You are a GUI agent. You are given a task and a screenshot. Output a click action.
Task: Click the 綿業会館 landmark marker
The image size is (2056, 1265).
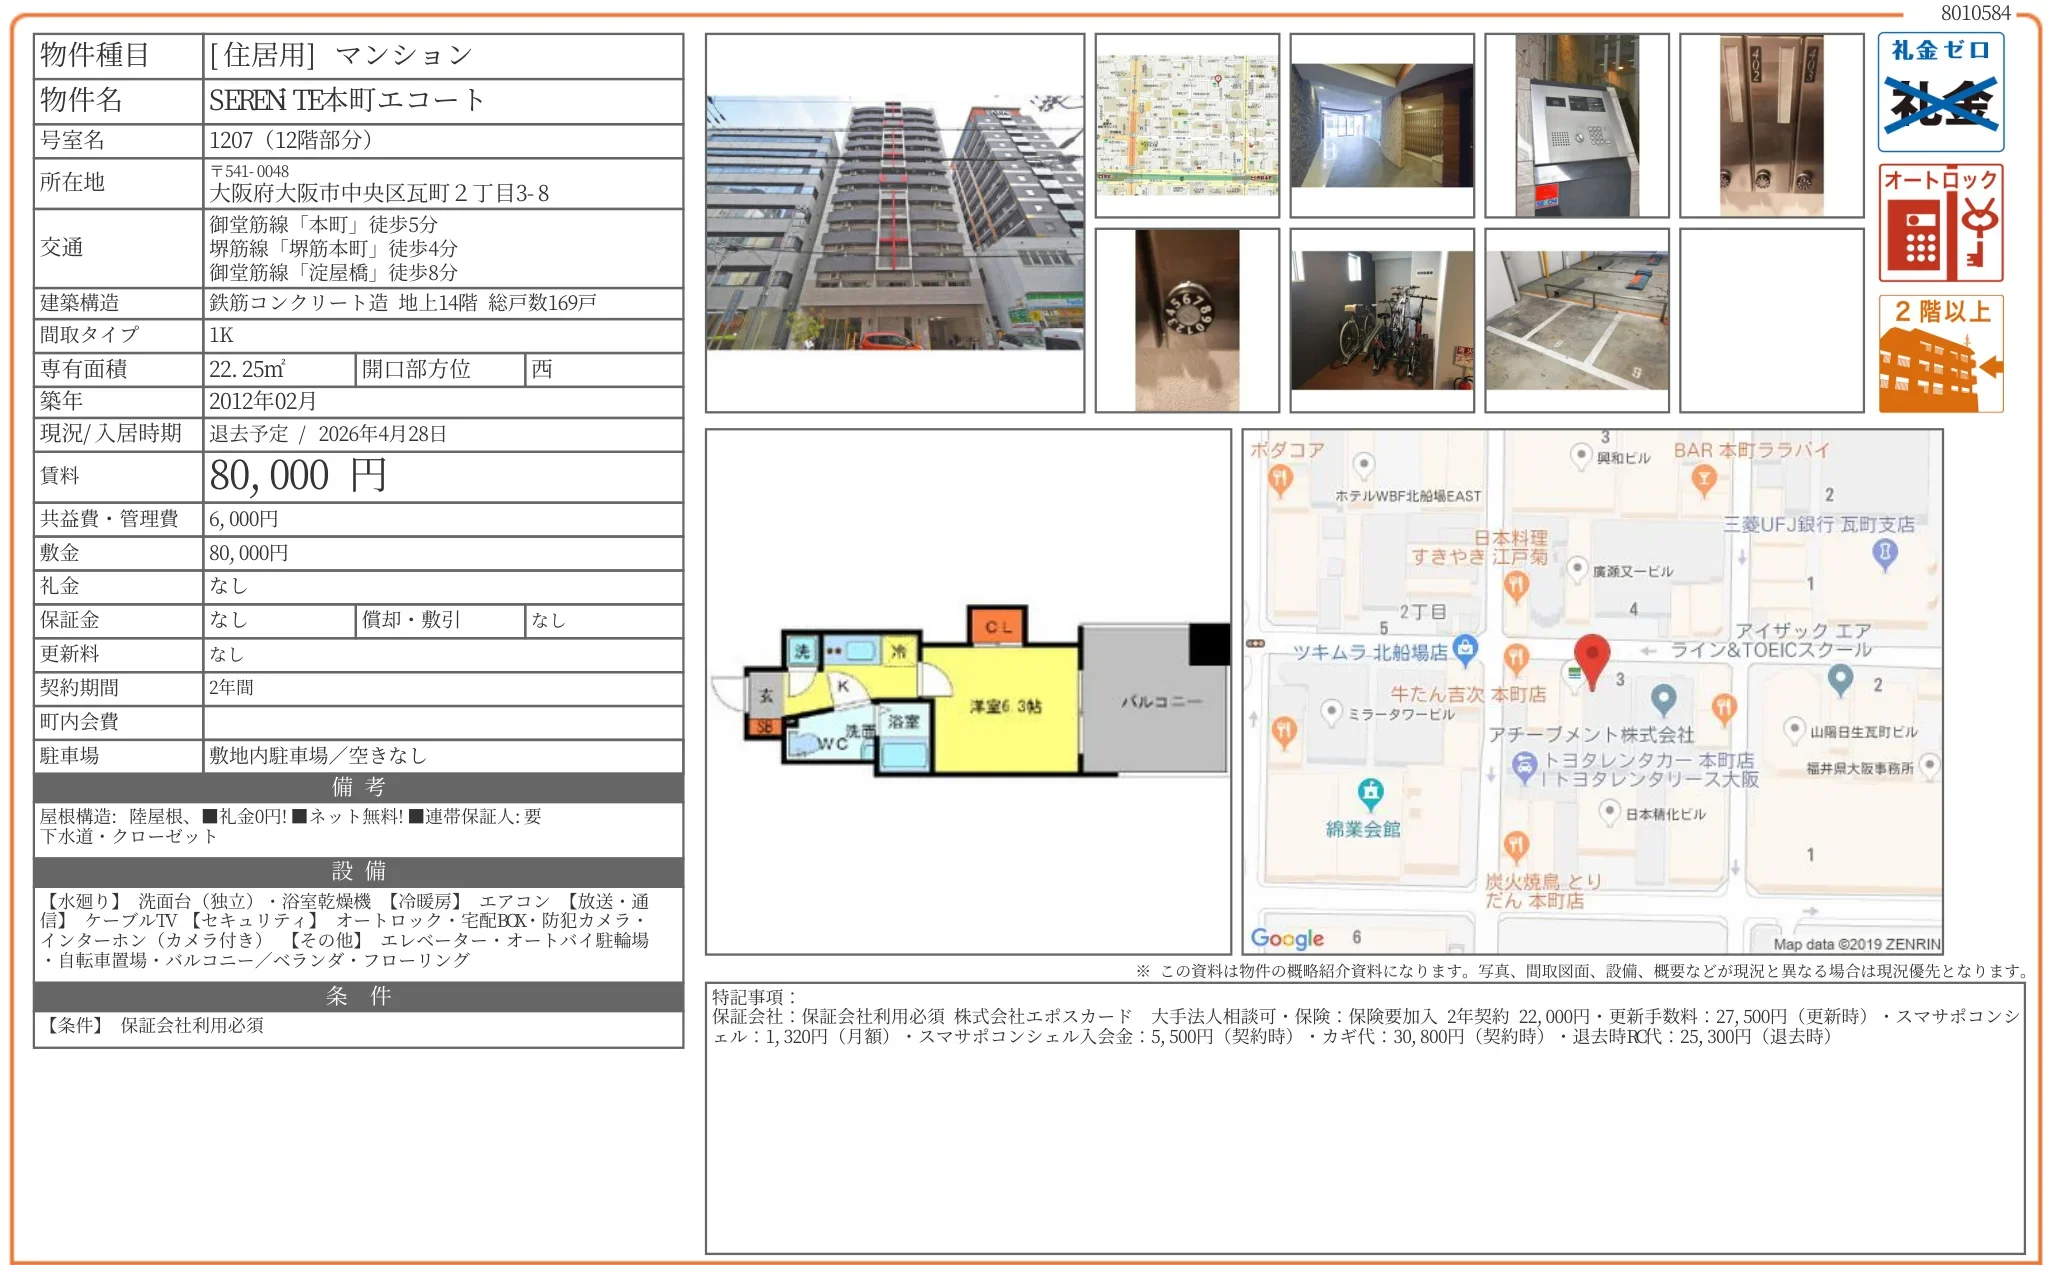click(x=1370, y=793)
